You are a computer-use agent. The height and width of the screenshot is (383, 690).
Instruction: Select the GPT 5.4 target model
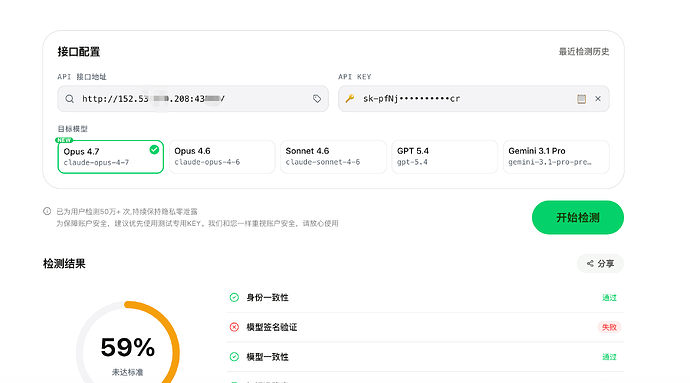[444, 157]
